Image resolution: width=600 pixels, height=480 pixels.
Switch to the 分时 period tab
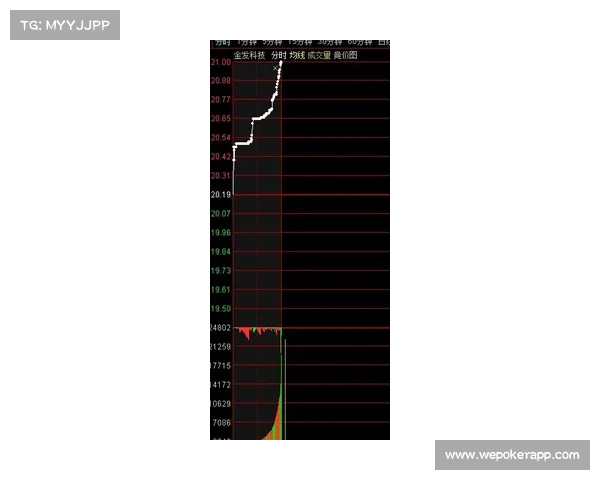pyautogui.click(x=222, y=42)
